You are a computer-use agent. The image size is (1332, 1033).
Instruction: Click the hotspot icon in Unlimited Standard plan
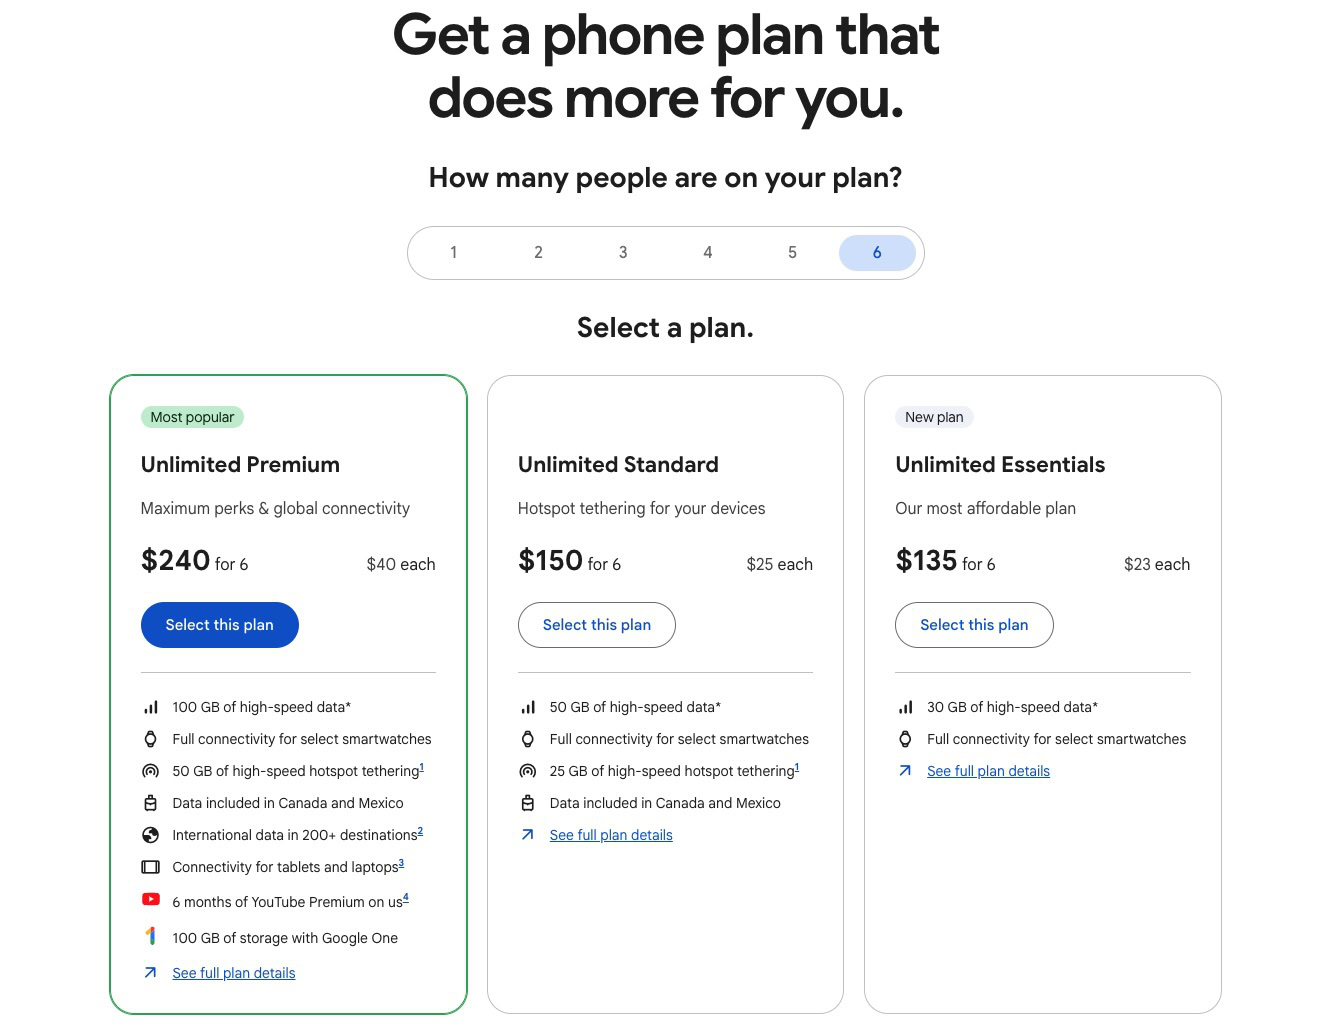pos(527,771)
